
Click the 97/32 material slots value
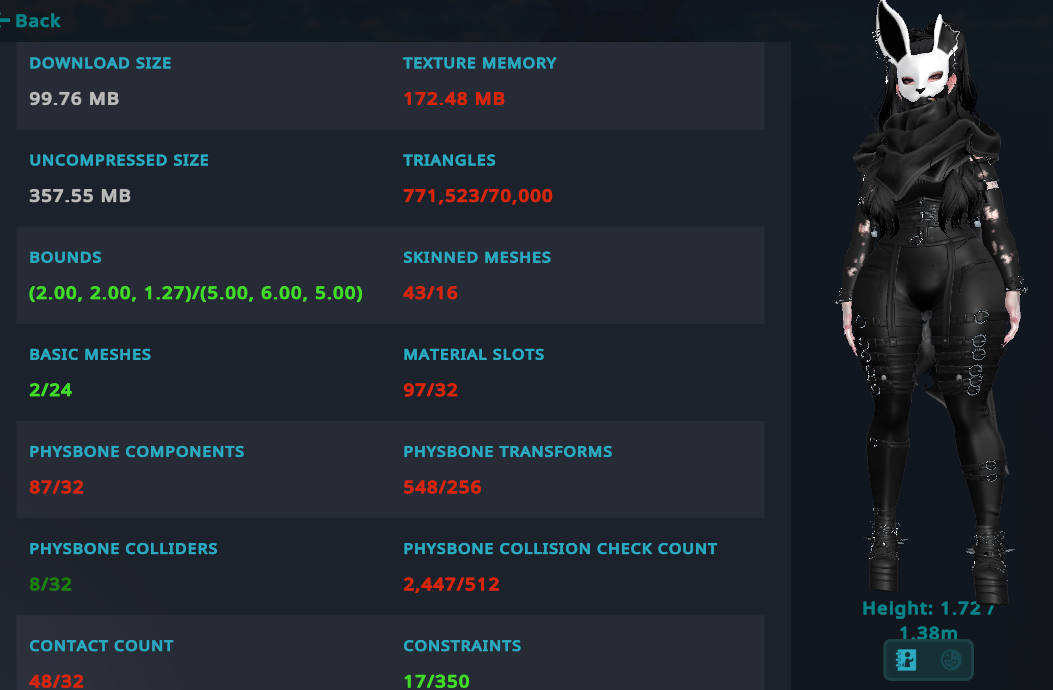click(430, 390)
